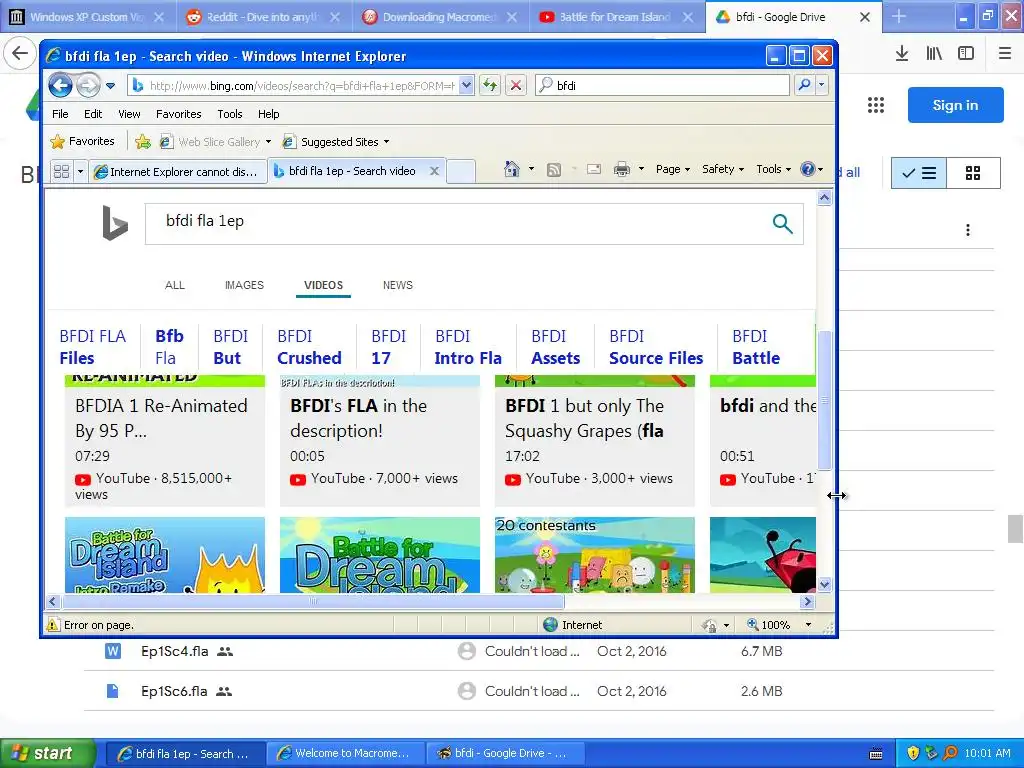Click the Favorites button with star

[82, 141]
